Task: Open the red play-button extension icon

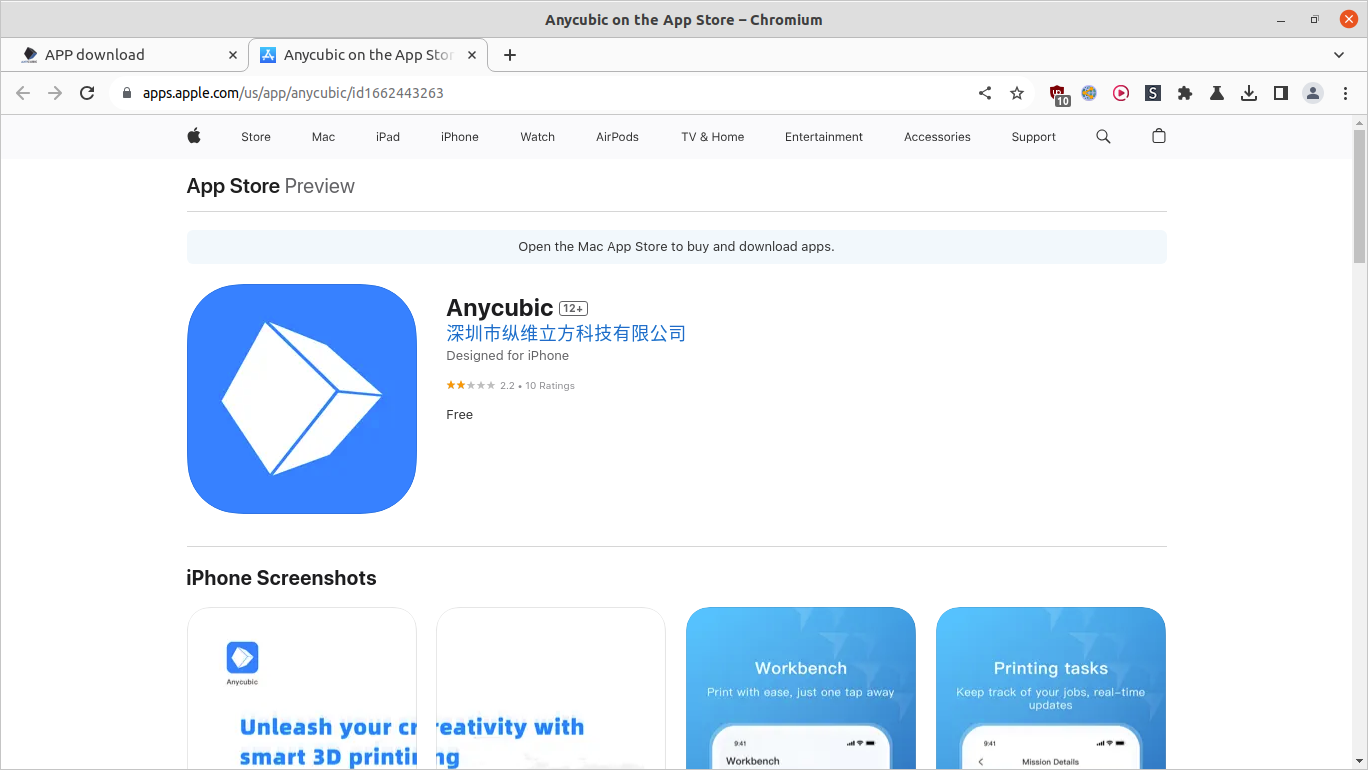Action: pos(1121,93)
